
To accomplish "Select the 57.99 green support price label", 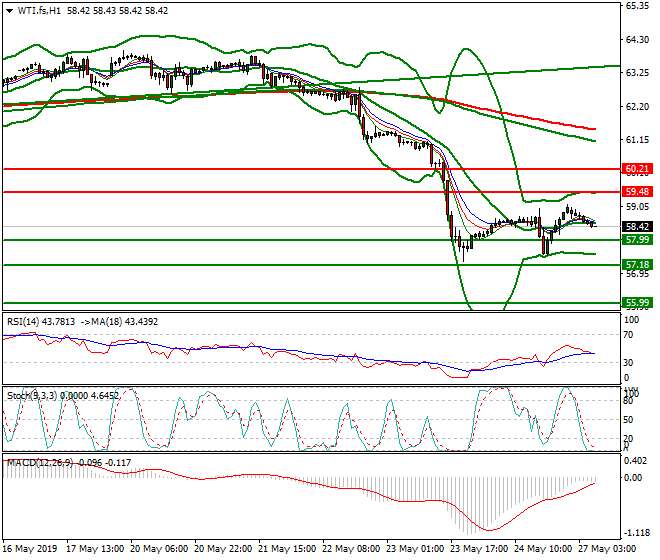I will pos(637,240).
